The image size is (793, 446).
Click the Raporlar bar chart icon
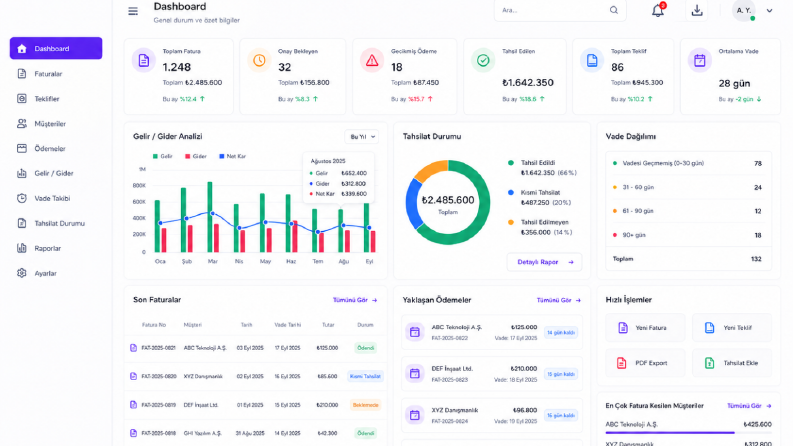coord(22,248)
